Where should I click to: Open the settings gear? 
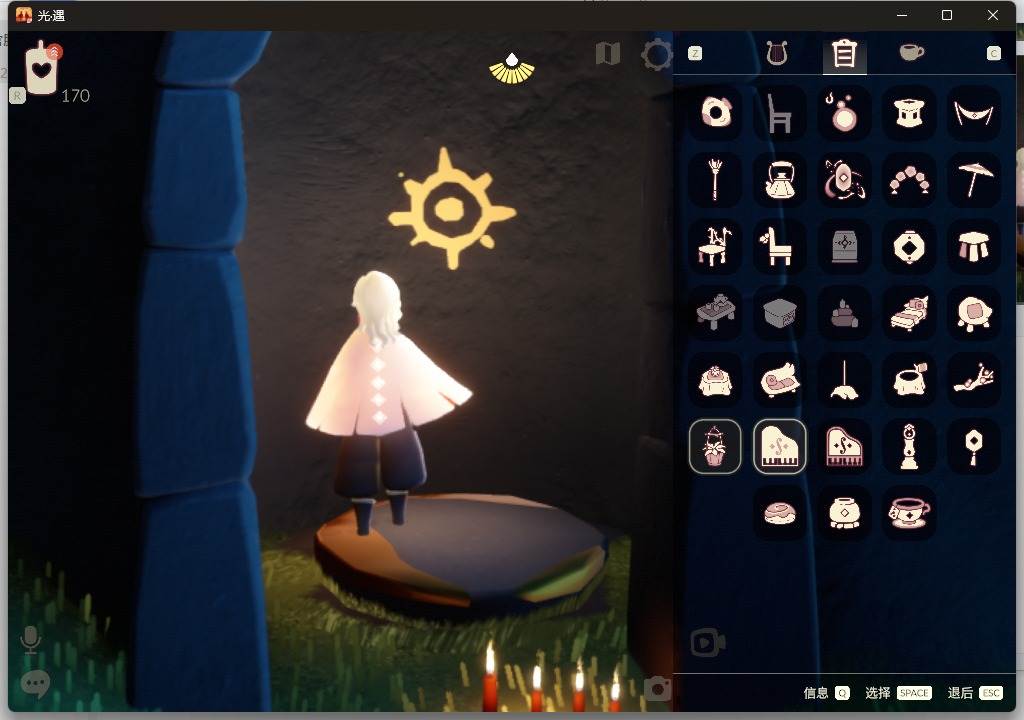coord(656,54)
